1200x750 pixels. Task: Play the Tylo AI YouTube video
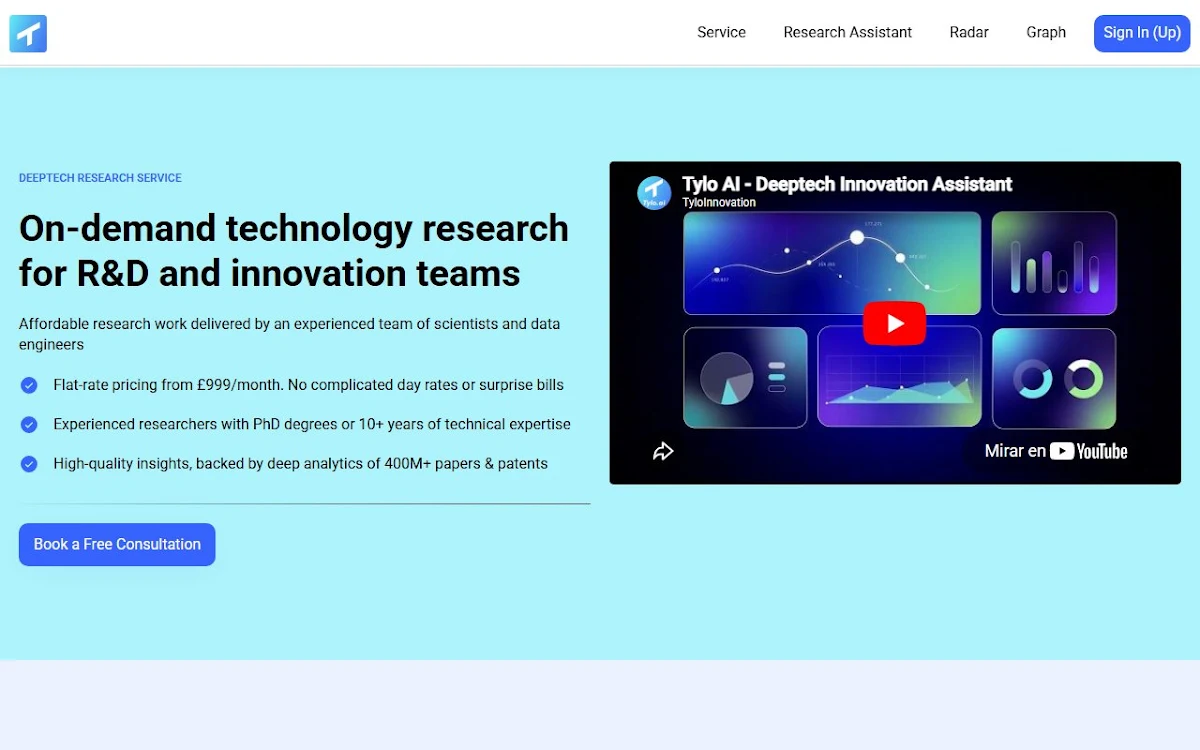pyautogui.click(x=895, y=323)
